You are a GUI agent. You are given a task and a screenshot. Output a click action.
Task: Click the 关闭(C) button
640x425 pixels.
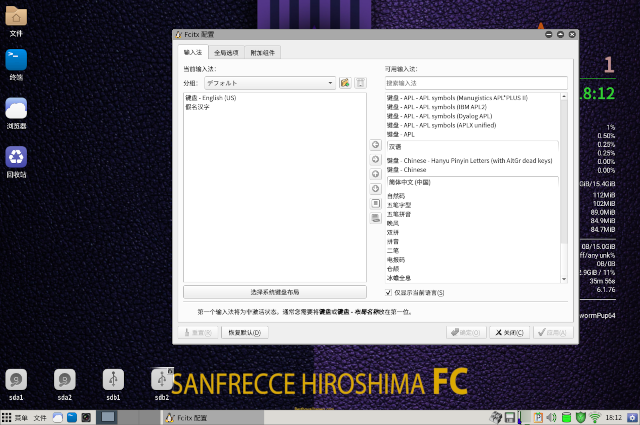[x=509, y=332]
